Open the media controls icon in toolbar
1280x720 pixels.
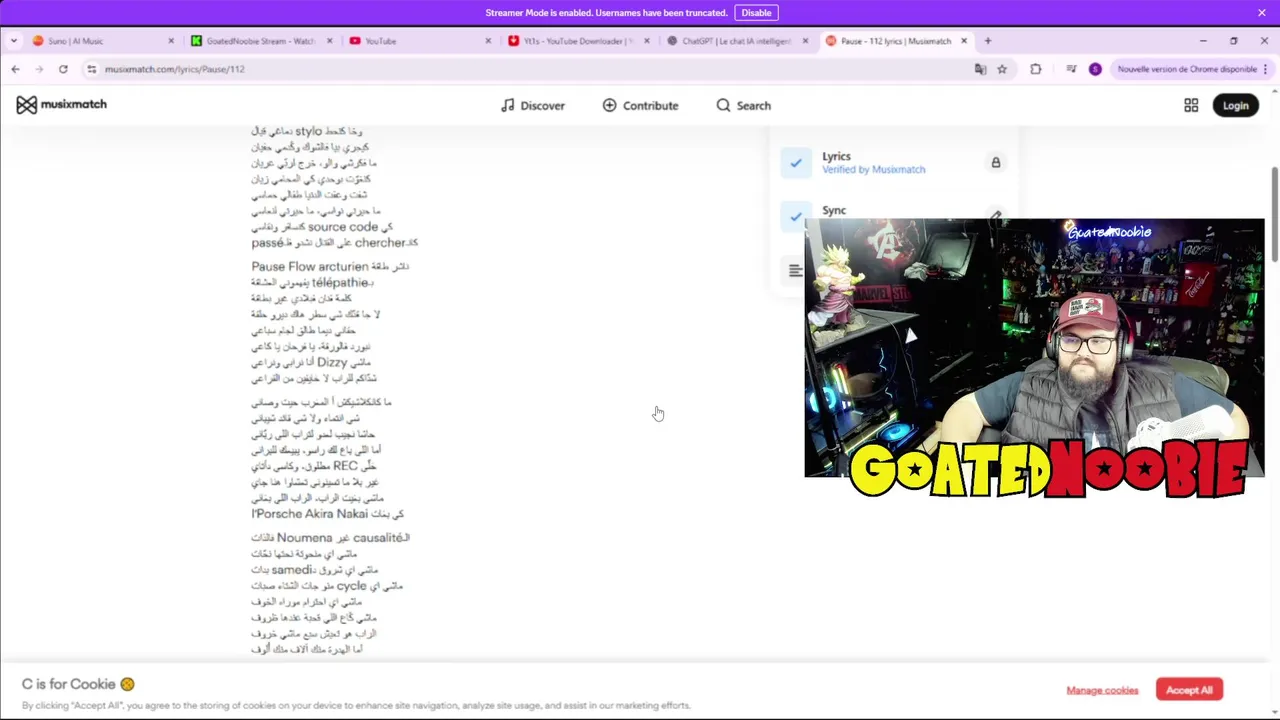(1071, 69)
